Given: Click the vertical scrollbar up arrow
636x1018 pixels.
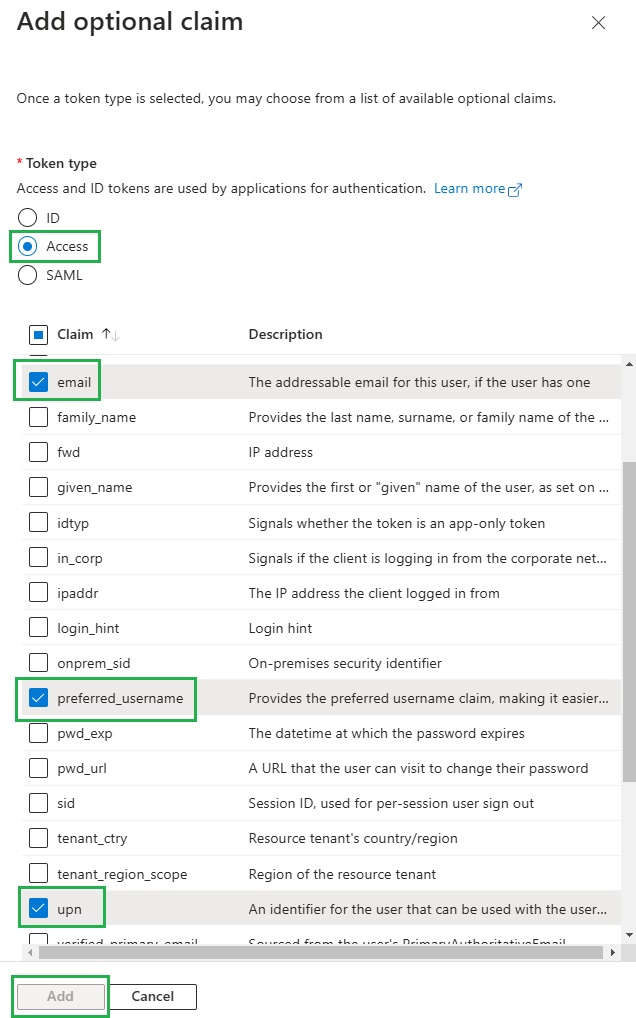Looking at the screenshot, I should (x=629, y=364).
